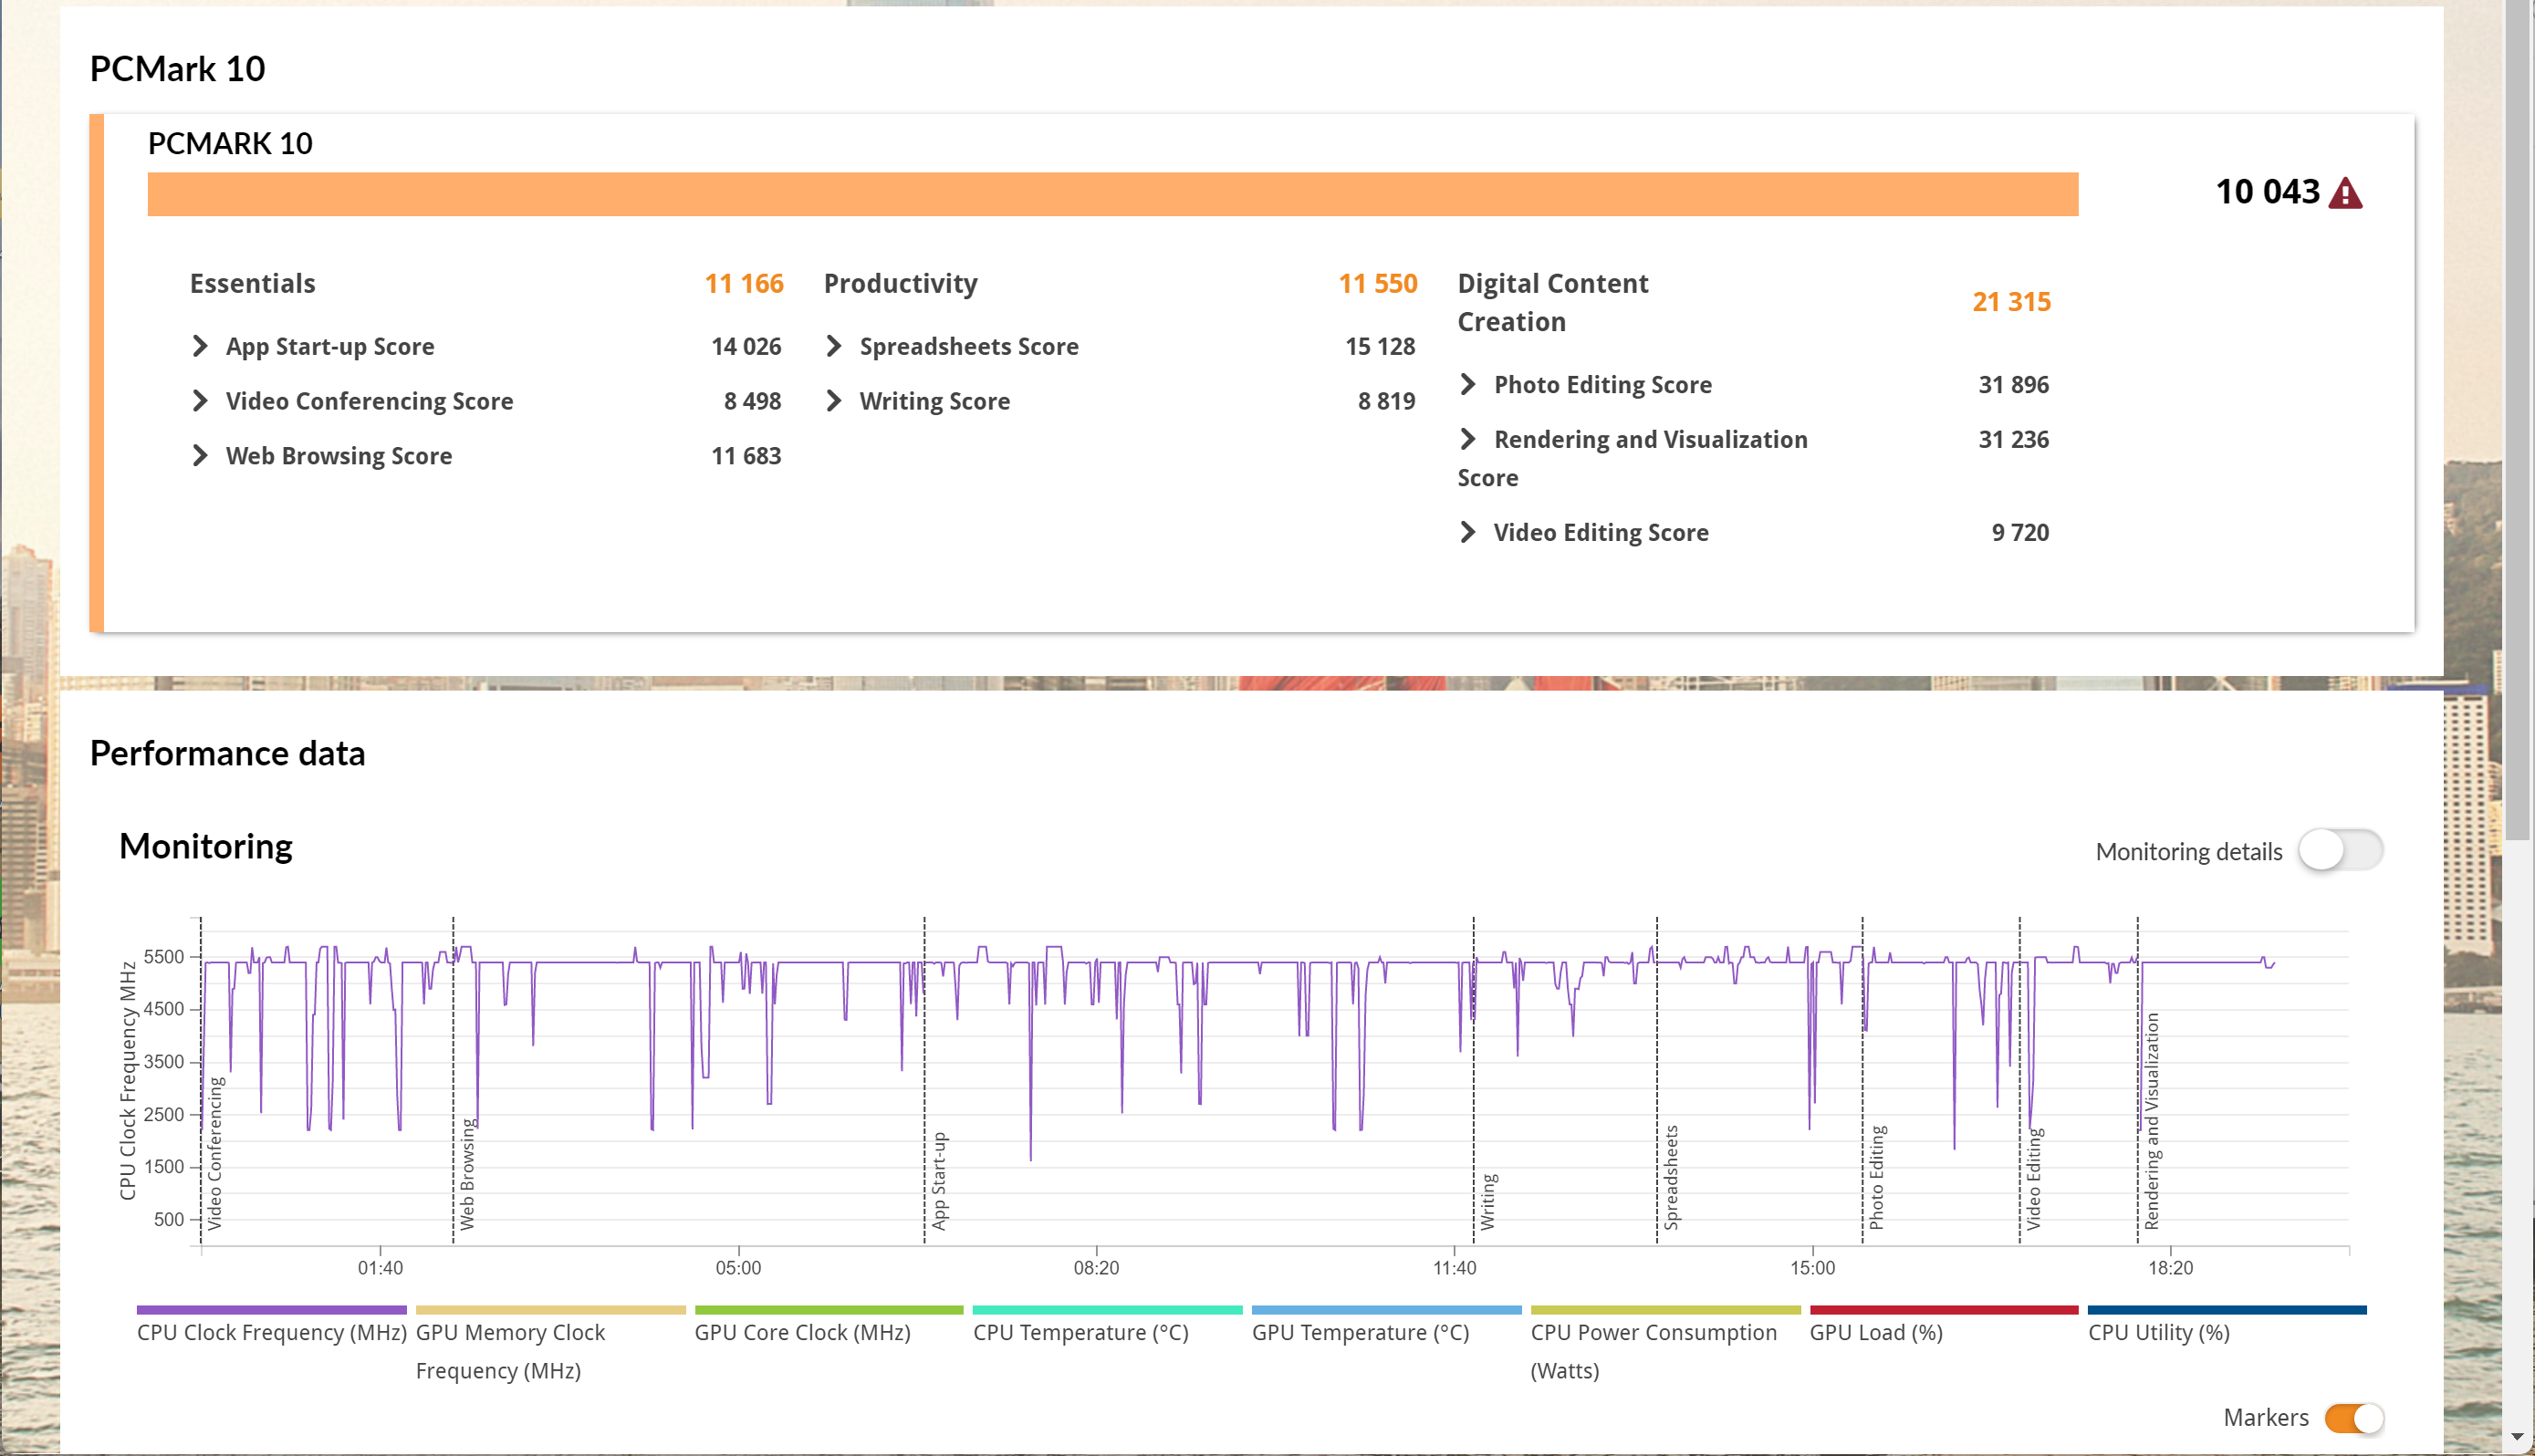
Task: Expand the App Start-up Score row
Action: [x=200, y=346]
